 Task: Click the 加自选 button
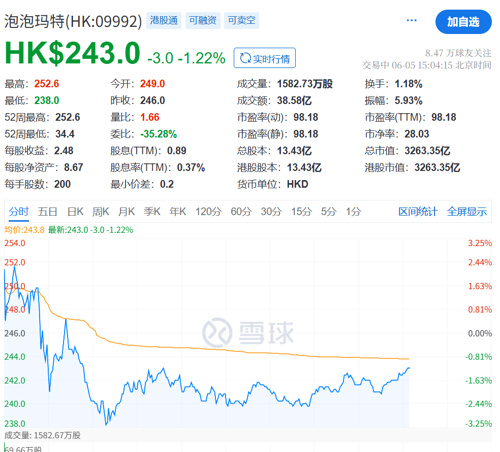point(463,22)
